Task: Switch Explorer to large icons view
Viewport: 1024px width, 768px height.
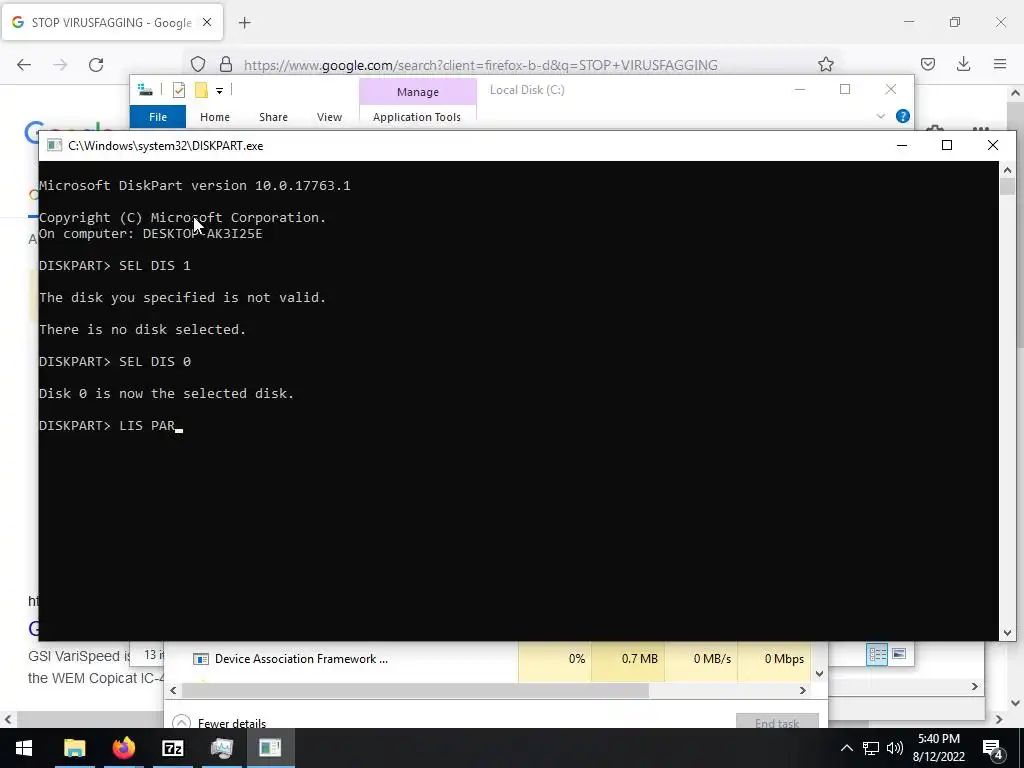Action: tap(899, 654)
